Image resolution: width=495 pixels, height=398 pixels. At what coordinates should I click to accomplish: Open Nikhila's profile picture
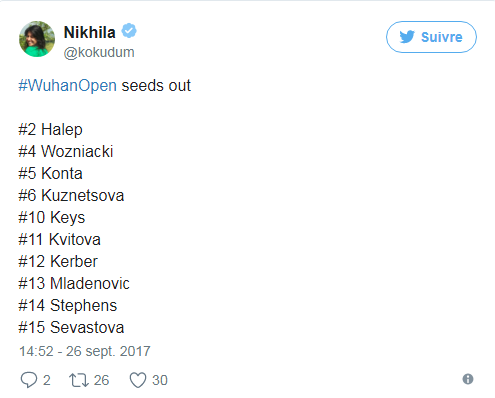point(37,39)
